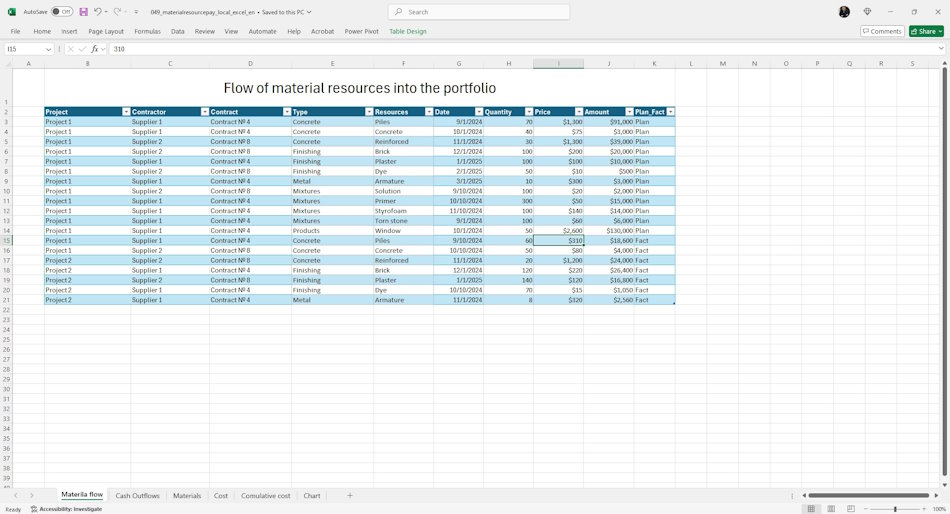The width and height of the screenshot is (950, 514).
Task: Select row 15 header
Action: coord(6,241)
